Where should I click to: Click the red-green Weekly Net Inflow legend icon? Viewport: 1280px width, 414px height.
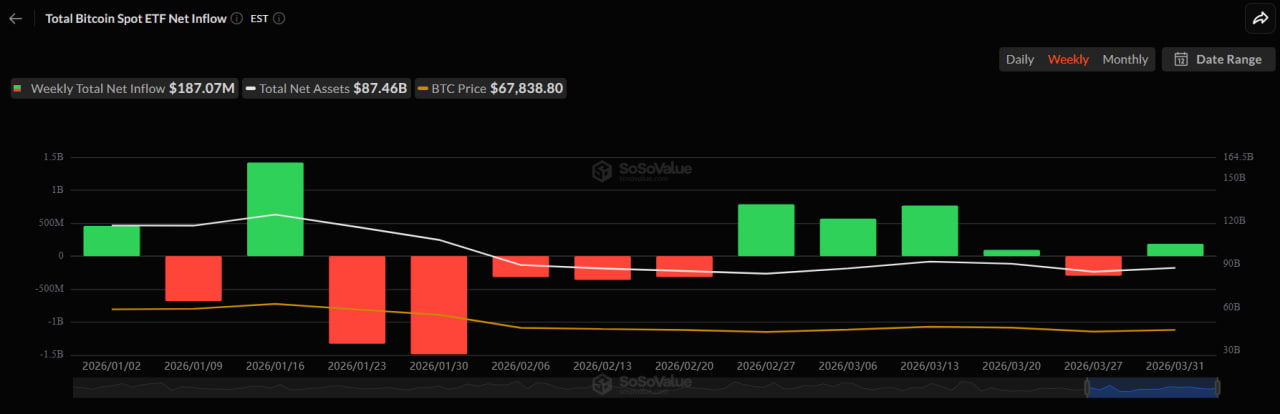18,89
